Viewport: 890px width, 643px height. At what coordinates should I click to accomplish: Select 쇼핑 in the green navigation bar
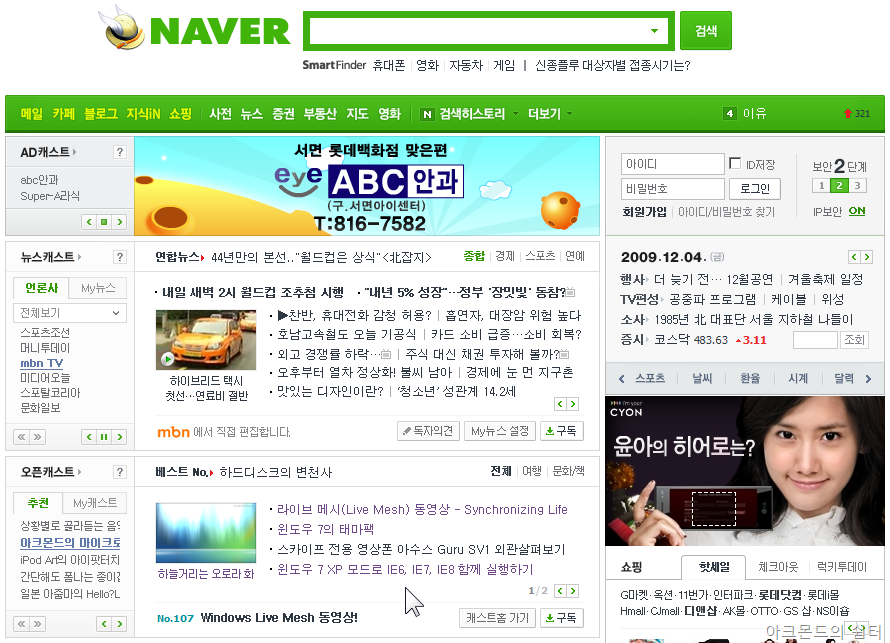[x=180, y=114]
